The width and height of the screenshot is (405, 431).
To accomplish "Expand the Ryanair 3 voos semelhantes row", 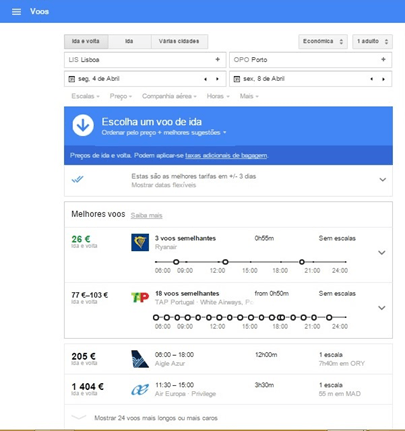I will (382, 253).
